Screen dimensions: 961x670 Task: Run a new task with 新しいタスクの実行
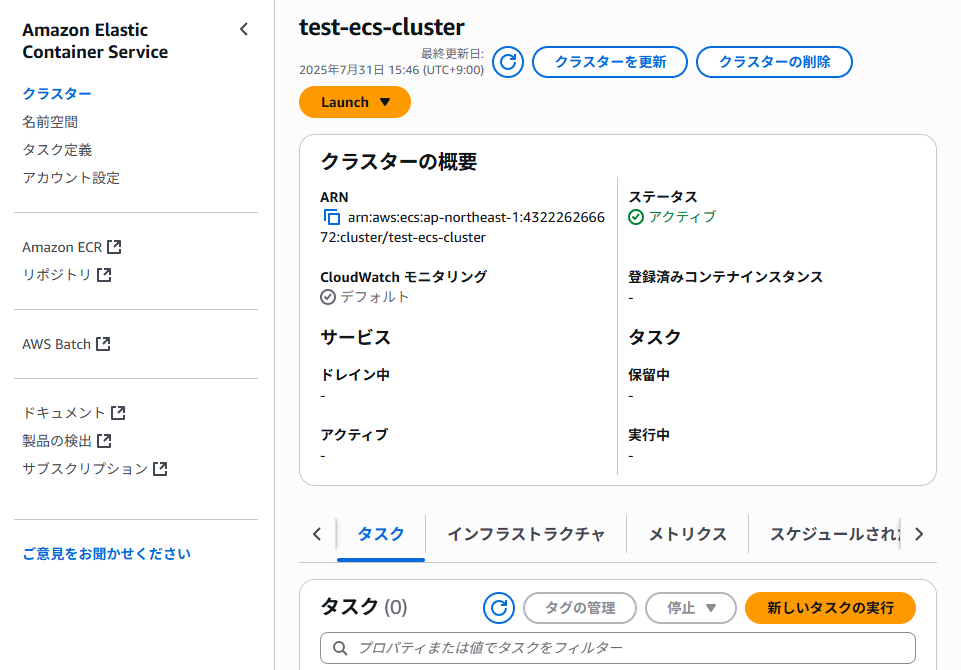pos(830,607)
